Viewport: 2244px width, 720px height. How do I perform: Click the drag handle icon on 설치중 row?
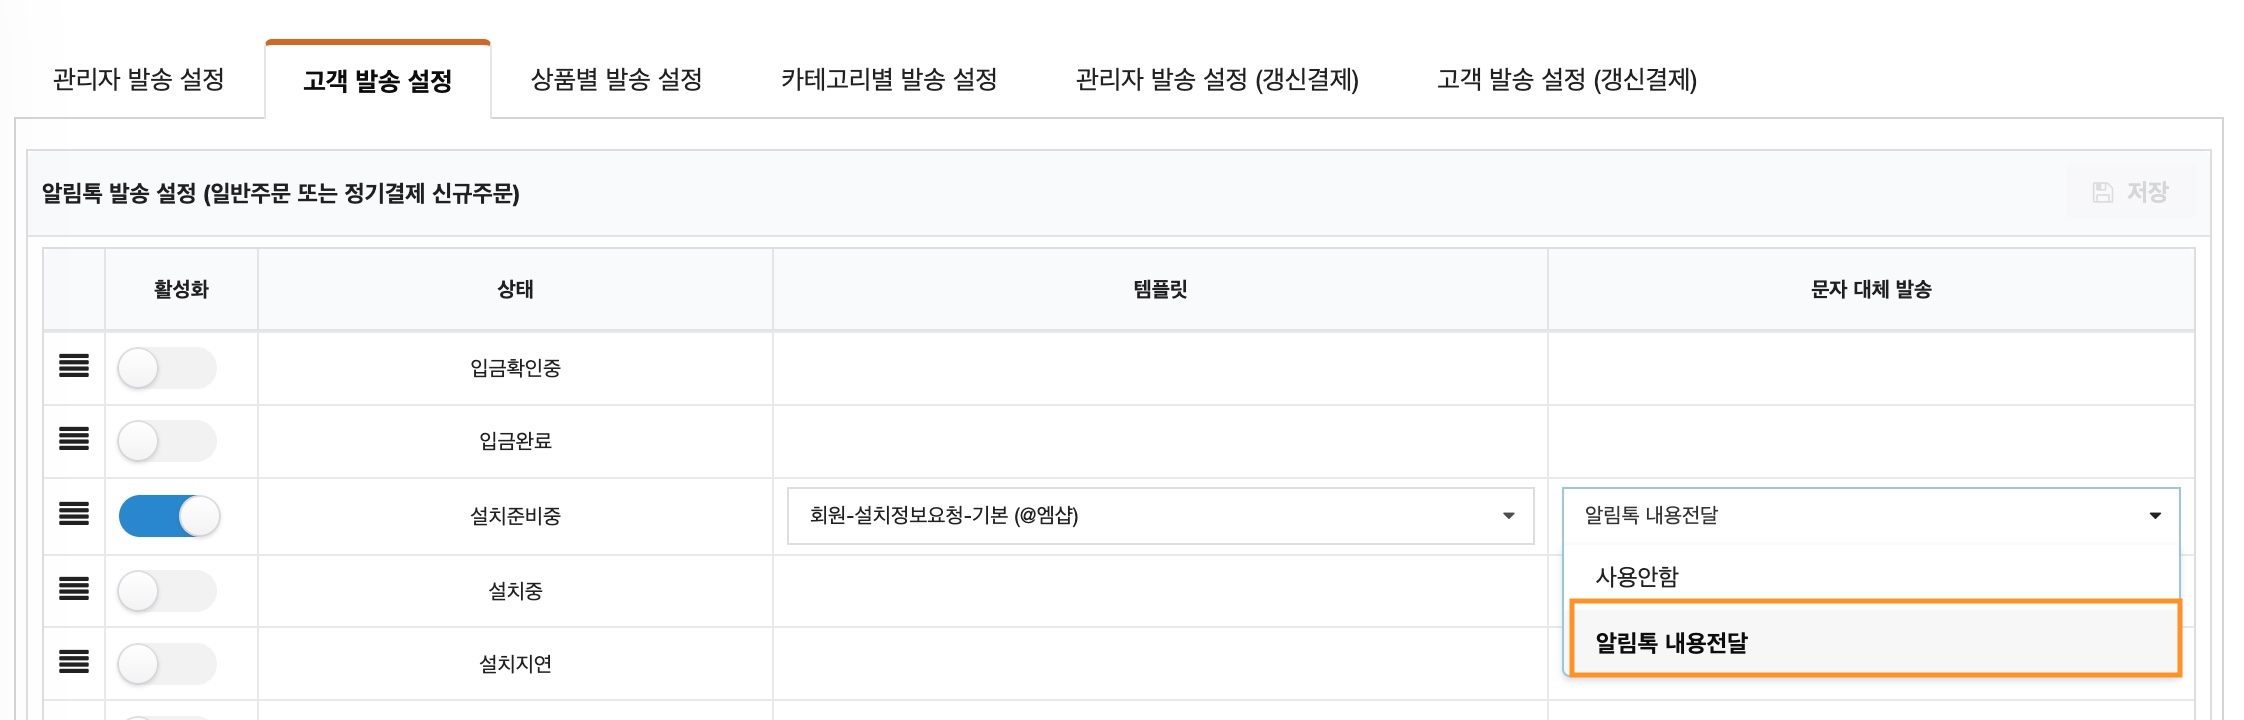76,590
